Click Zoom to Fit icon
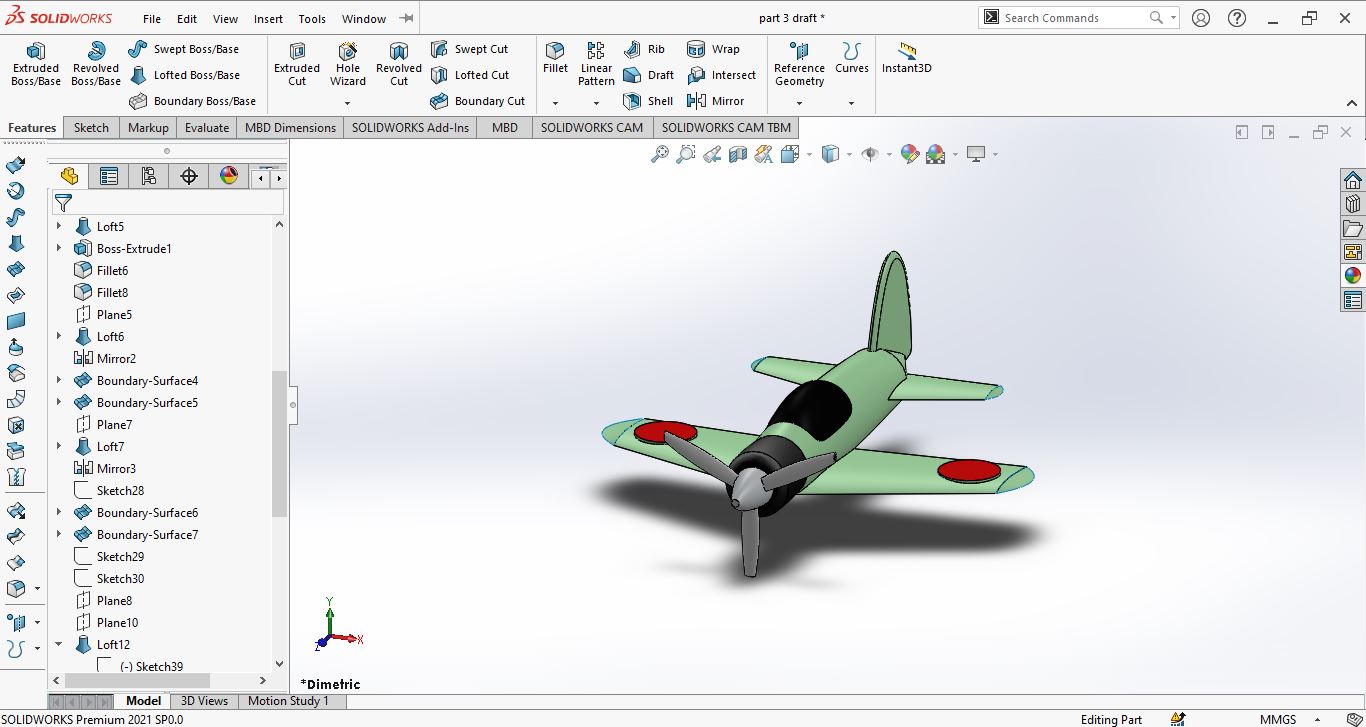Image resolution: width=1366 pixels, height=727 pixels. [x=659, y=154]
